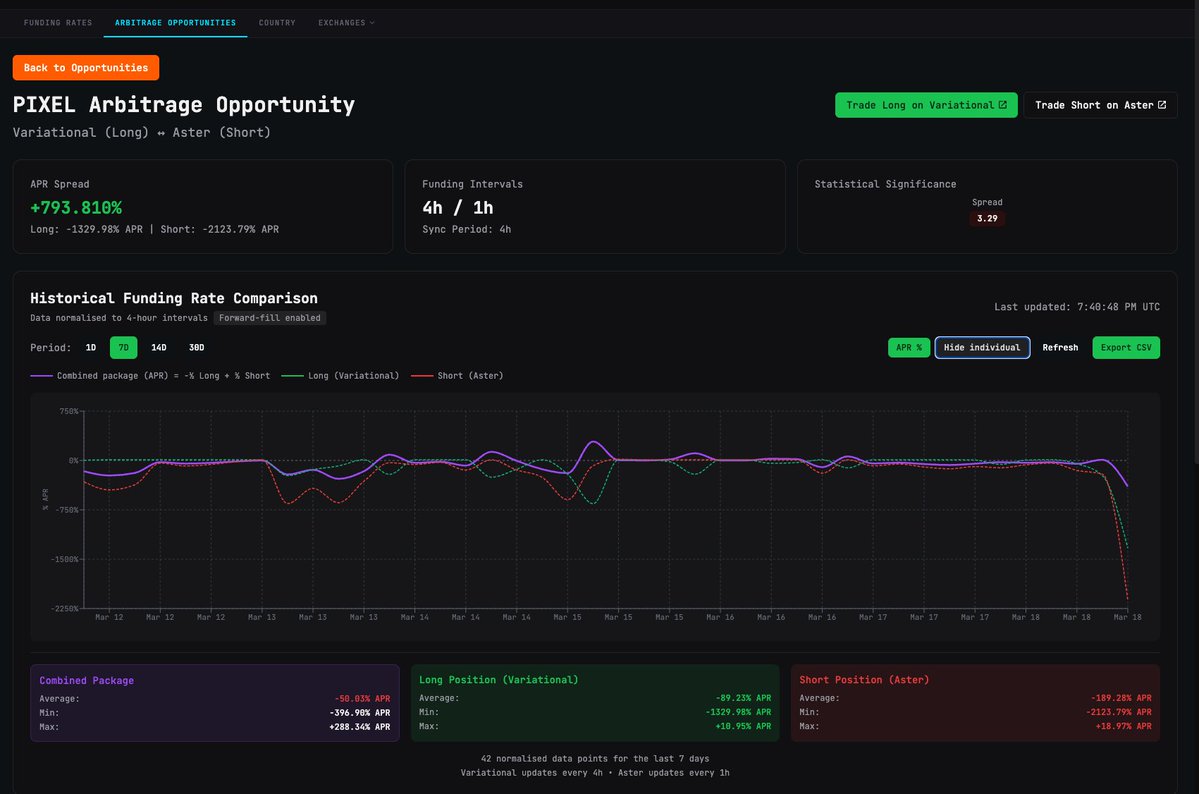1199x794 pixels.
Task: Click the -2250% y-axis label
Action: 64,608
